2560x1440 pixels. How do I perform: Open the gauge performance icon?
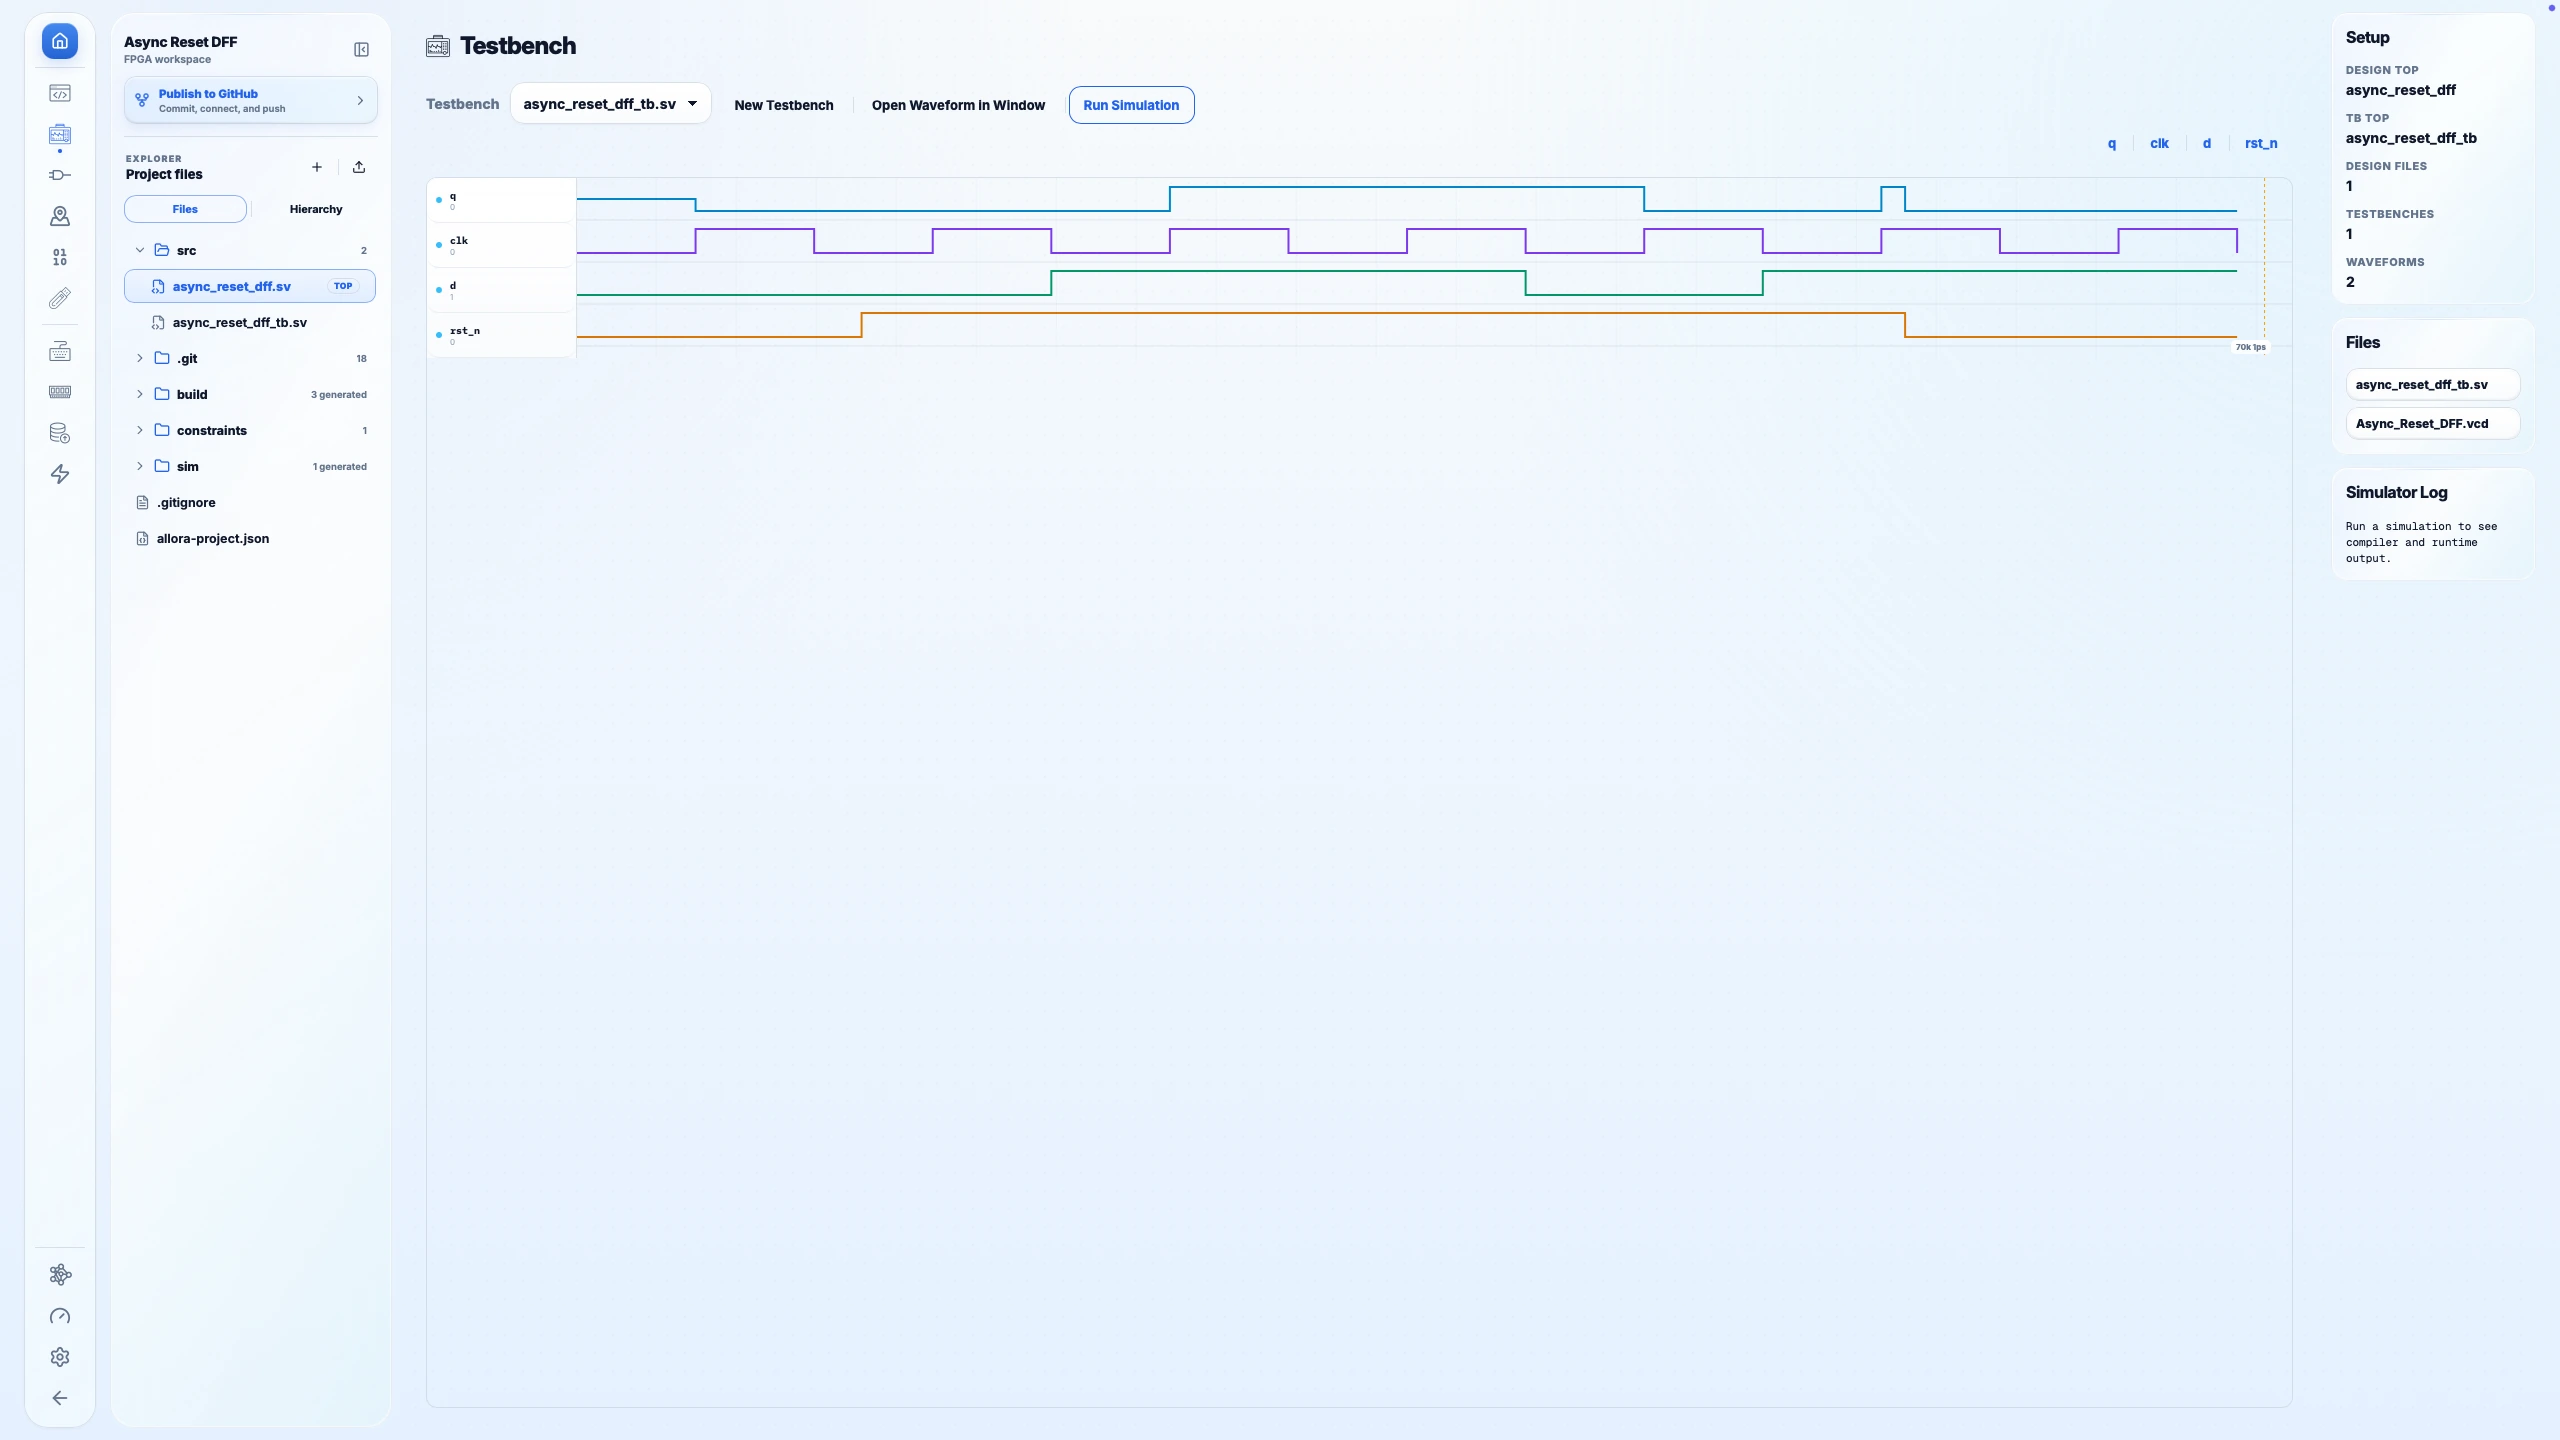coord(60,1316)
